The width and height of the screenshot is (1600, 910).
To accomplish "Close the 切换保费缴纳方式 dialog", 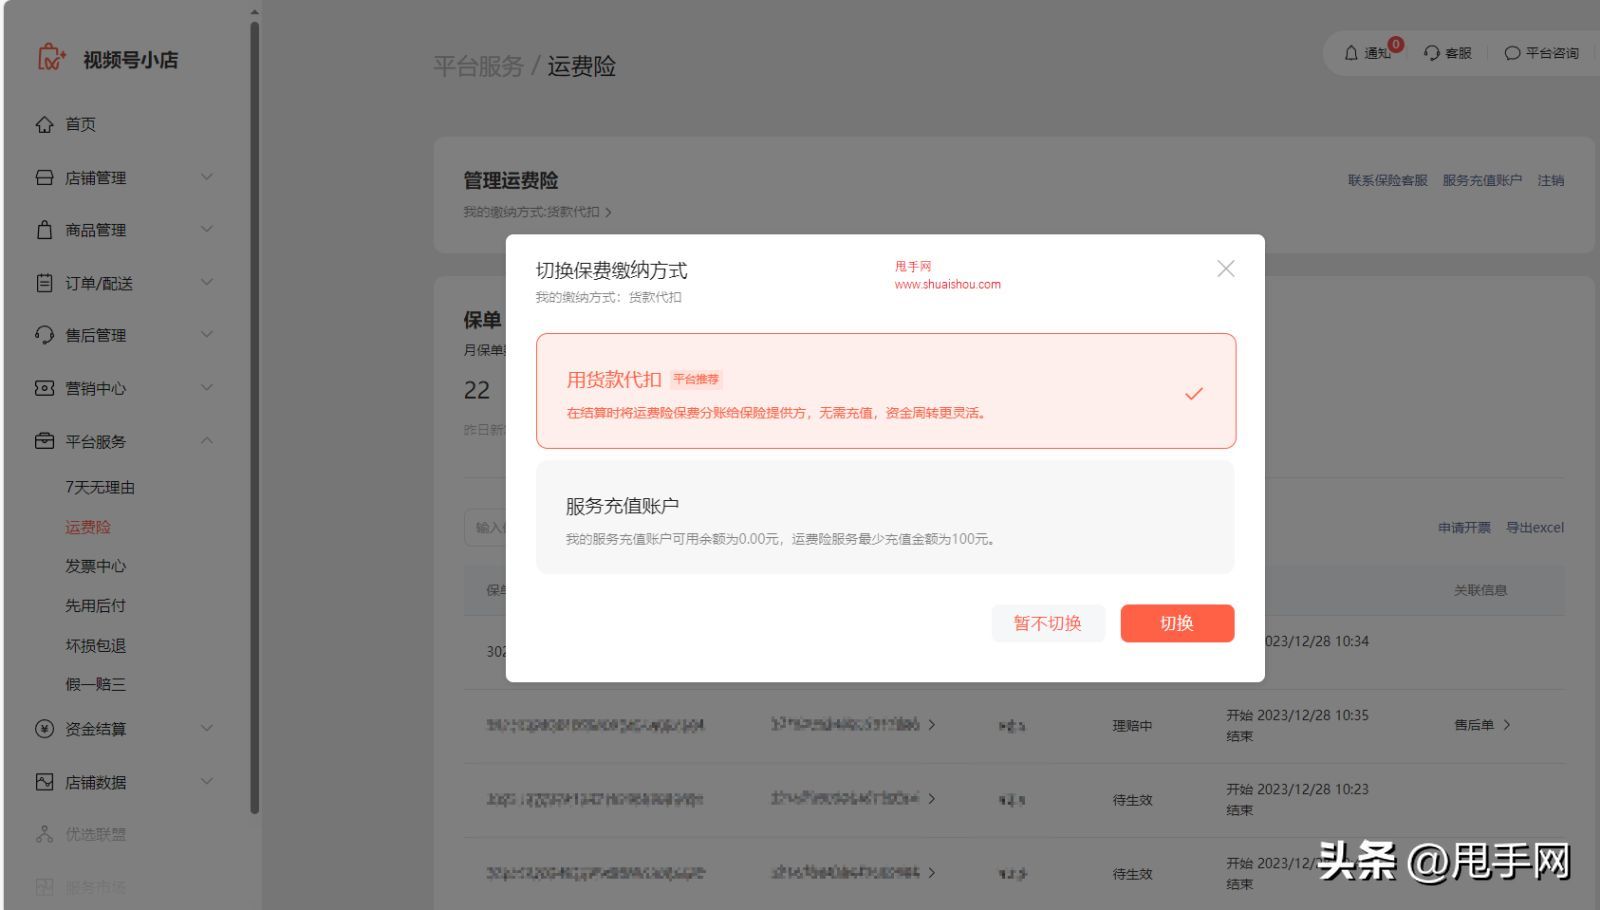I will point(1225,269).
